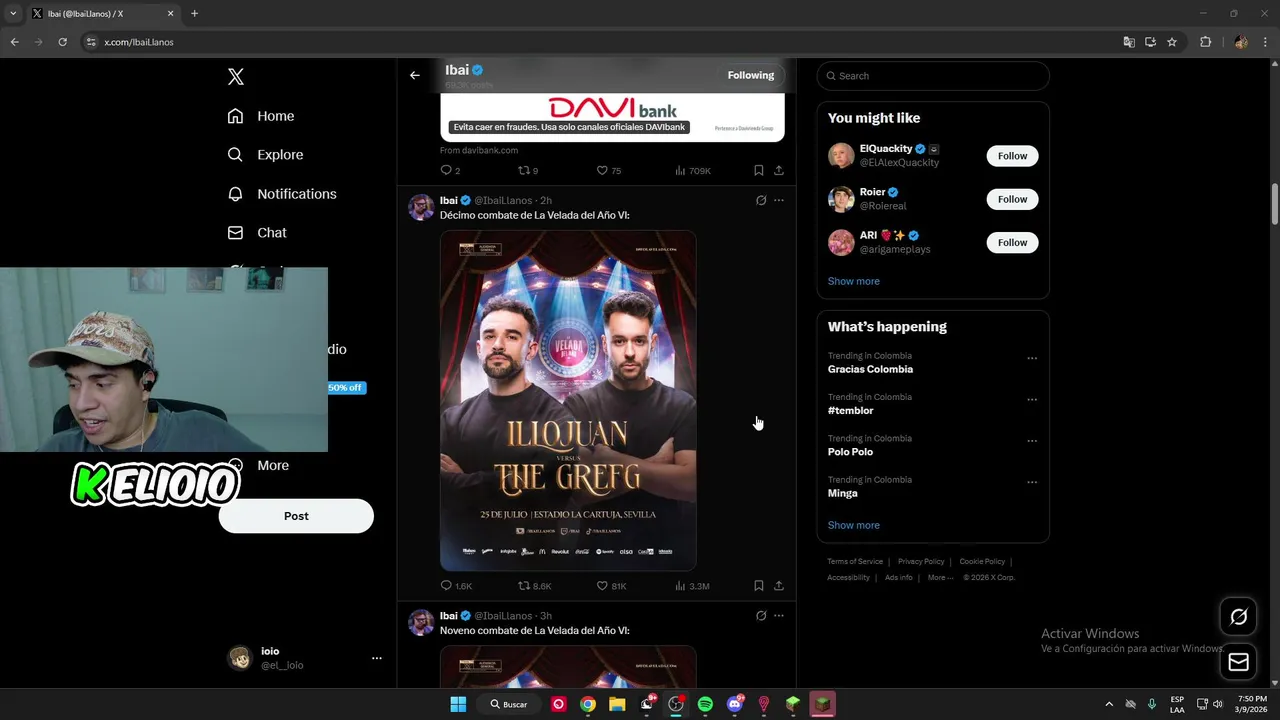Like the DAVIbank post with 75 likes
1280x720 pixels.
point(609,171)
